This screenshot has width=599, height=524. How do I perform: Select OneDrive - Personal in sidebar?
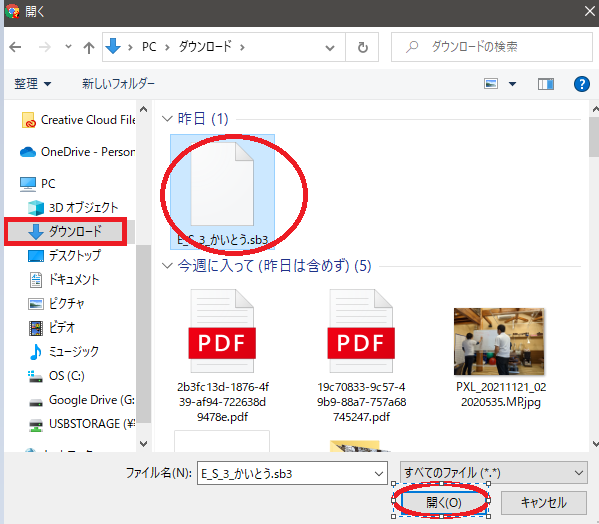click(x=78, y=152)
